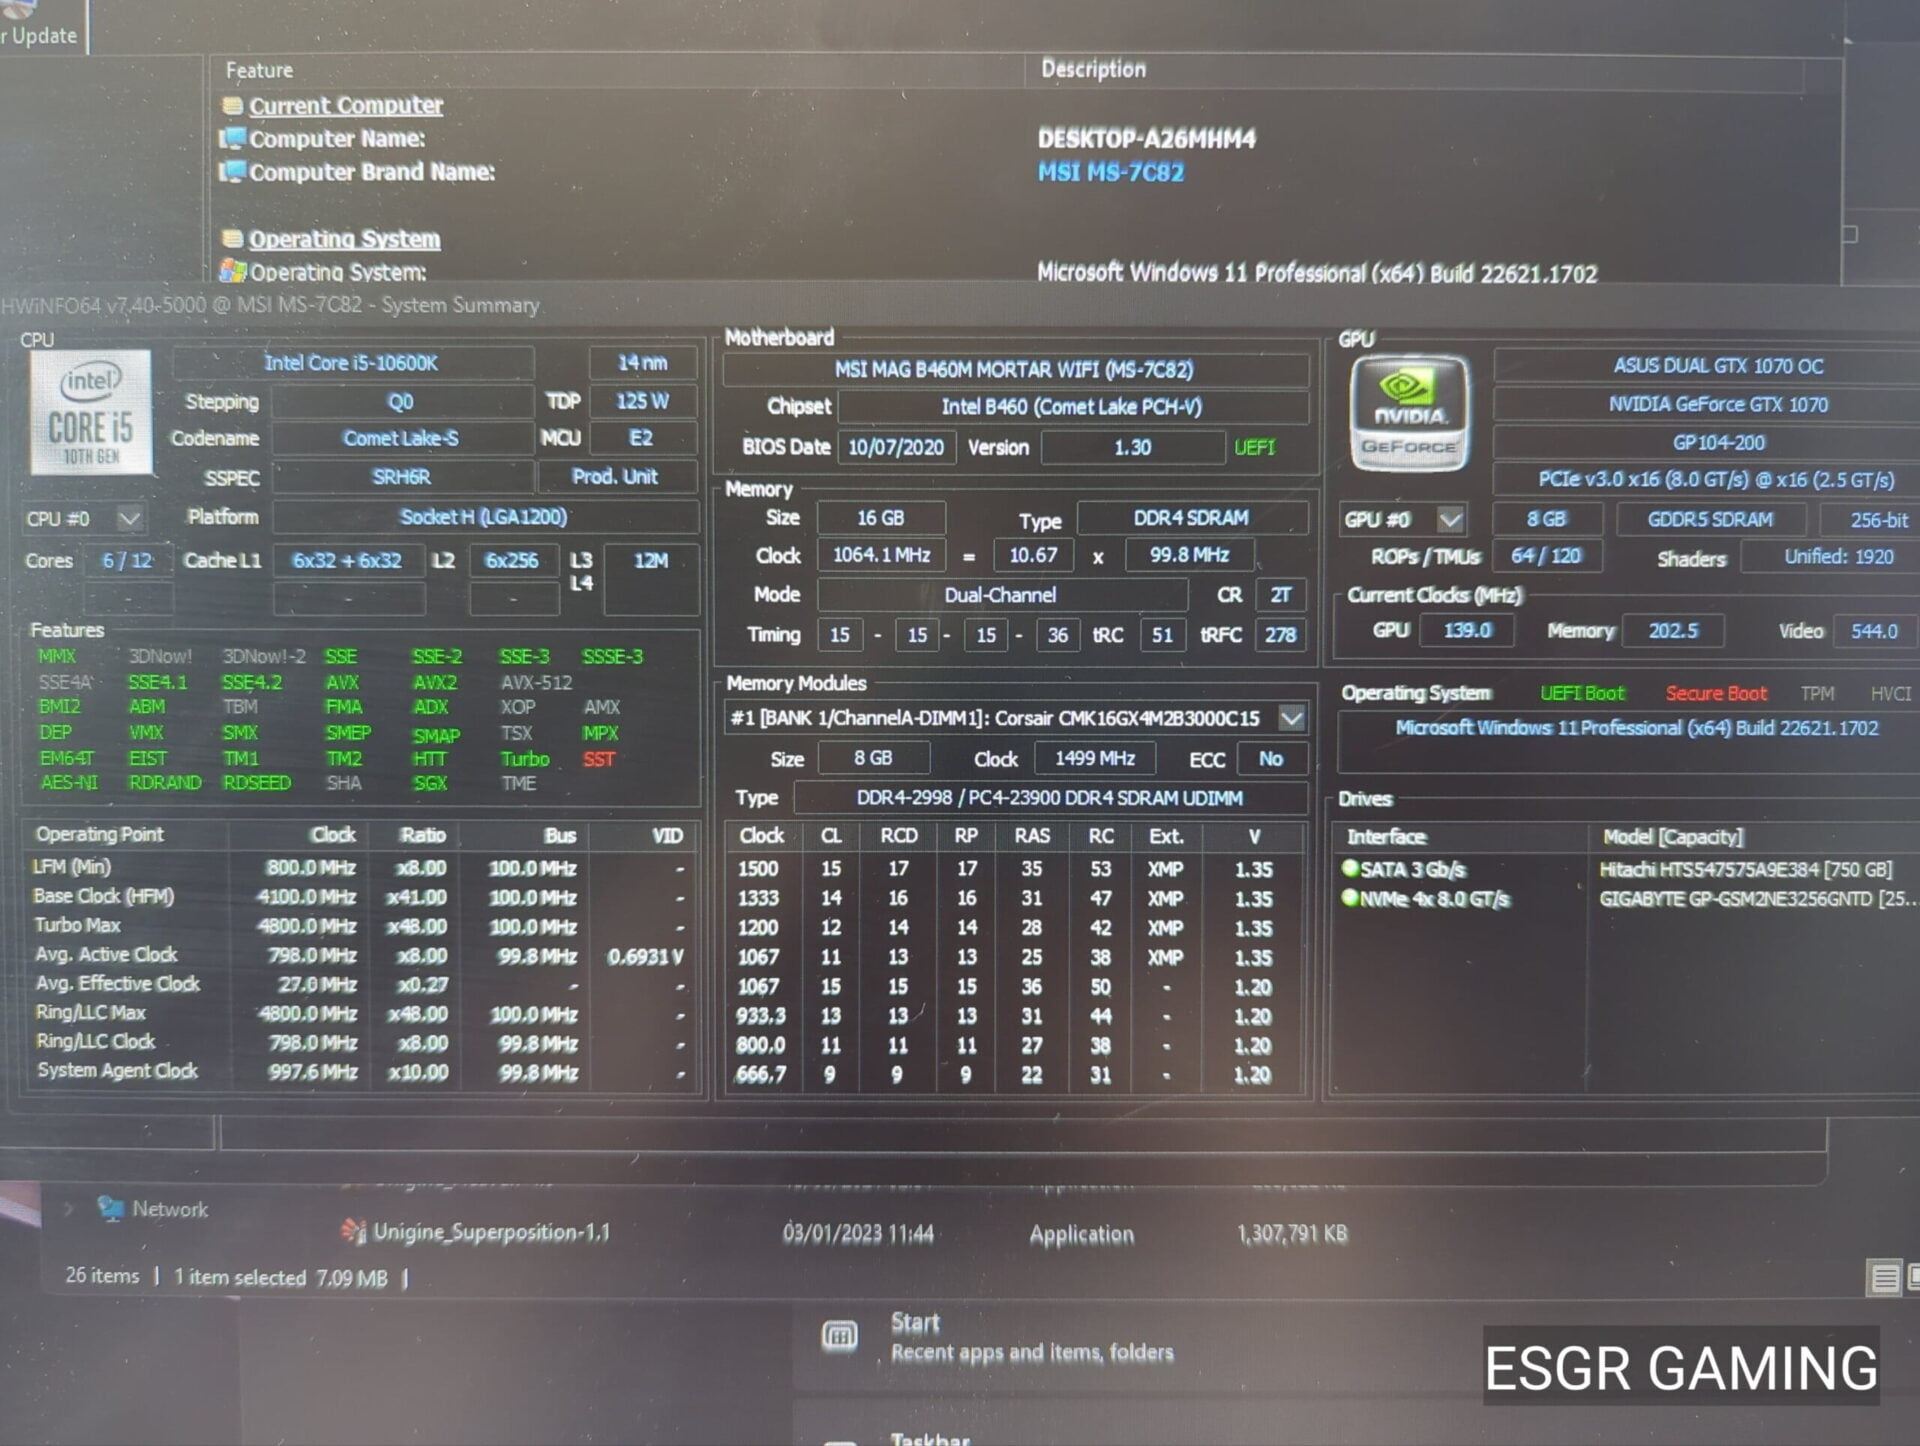Image resolution: width=1920 pixels, height=1446 pixels.
Task: Expand the memory module BANK 1 dropdown
Action: pyautogui.click(x=1291, y=718)
